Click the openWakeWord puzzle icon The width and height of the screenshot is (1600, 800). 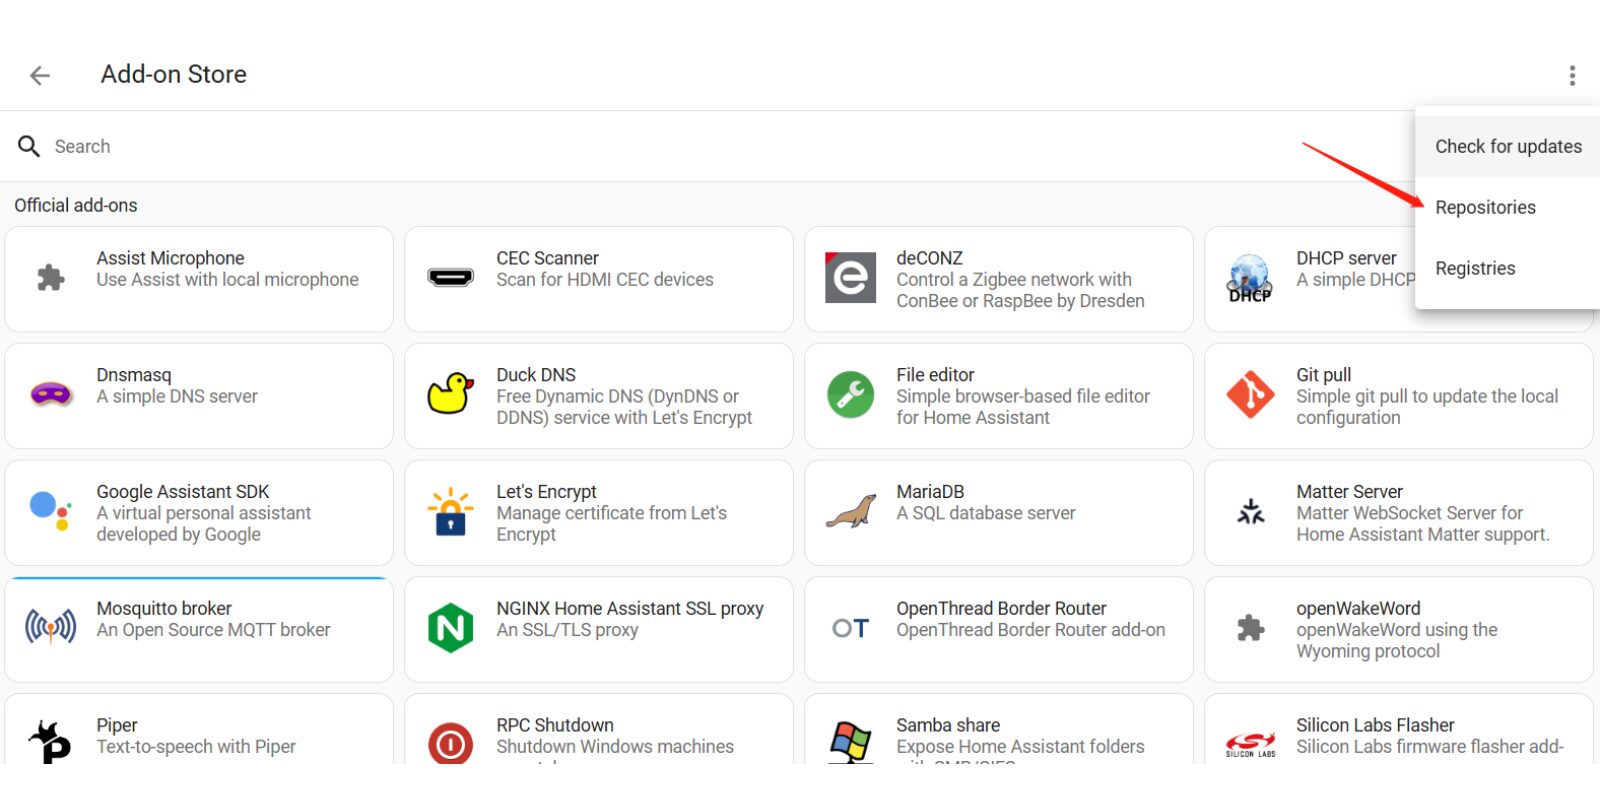tap(1251, 628)
